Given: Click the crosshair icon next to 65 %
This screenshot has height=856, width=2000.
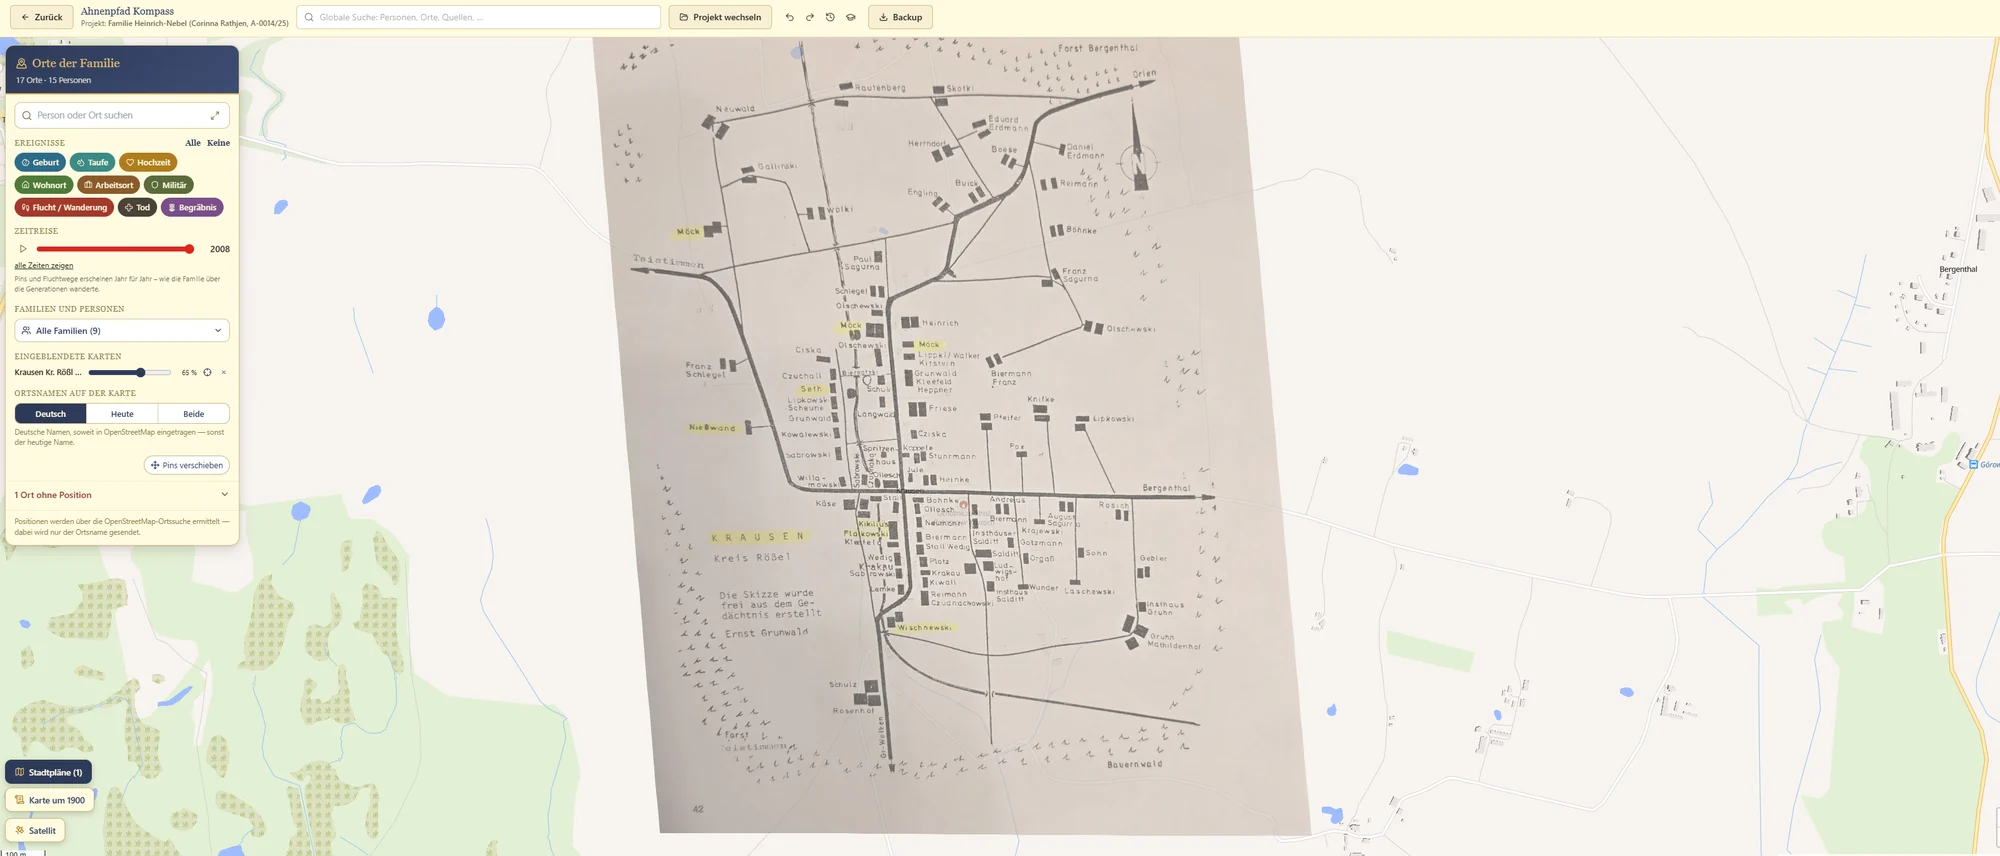Looking at the screenshot, I should coord(207,372).
